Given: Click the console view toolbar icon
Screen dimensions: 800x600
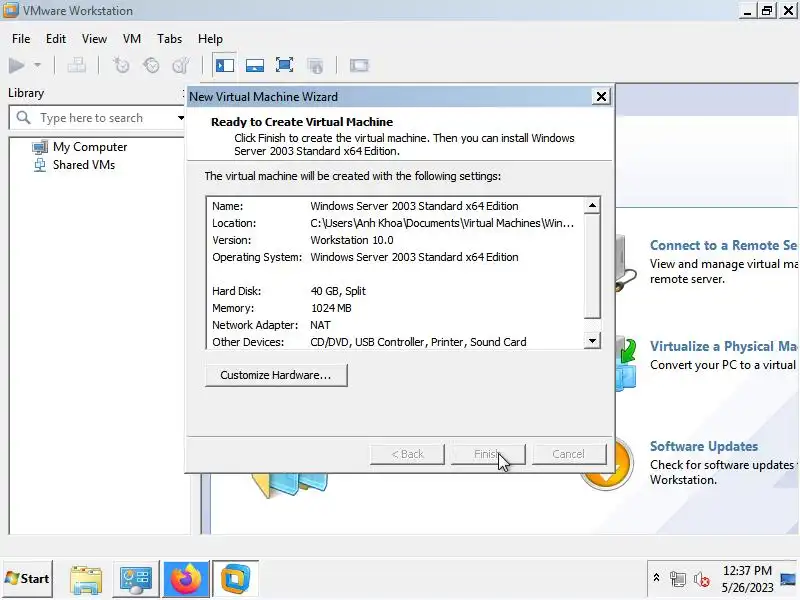Looking at the screenshot, I should pos(359,65).
